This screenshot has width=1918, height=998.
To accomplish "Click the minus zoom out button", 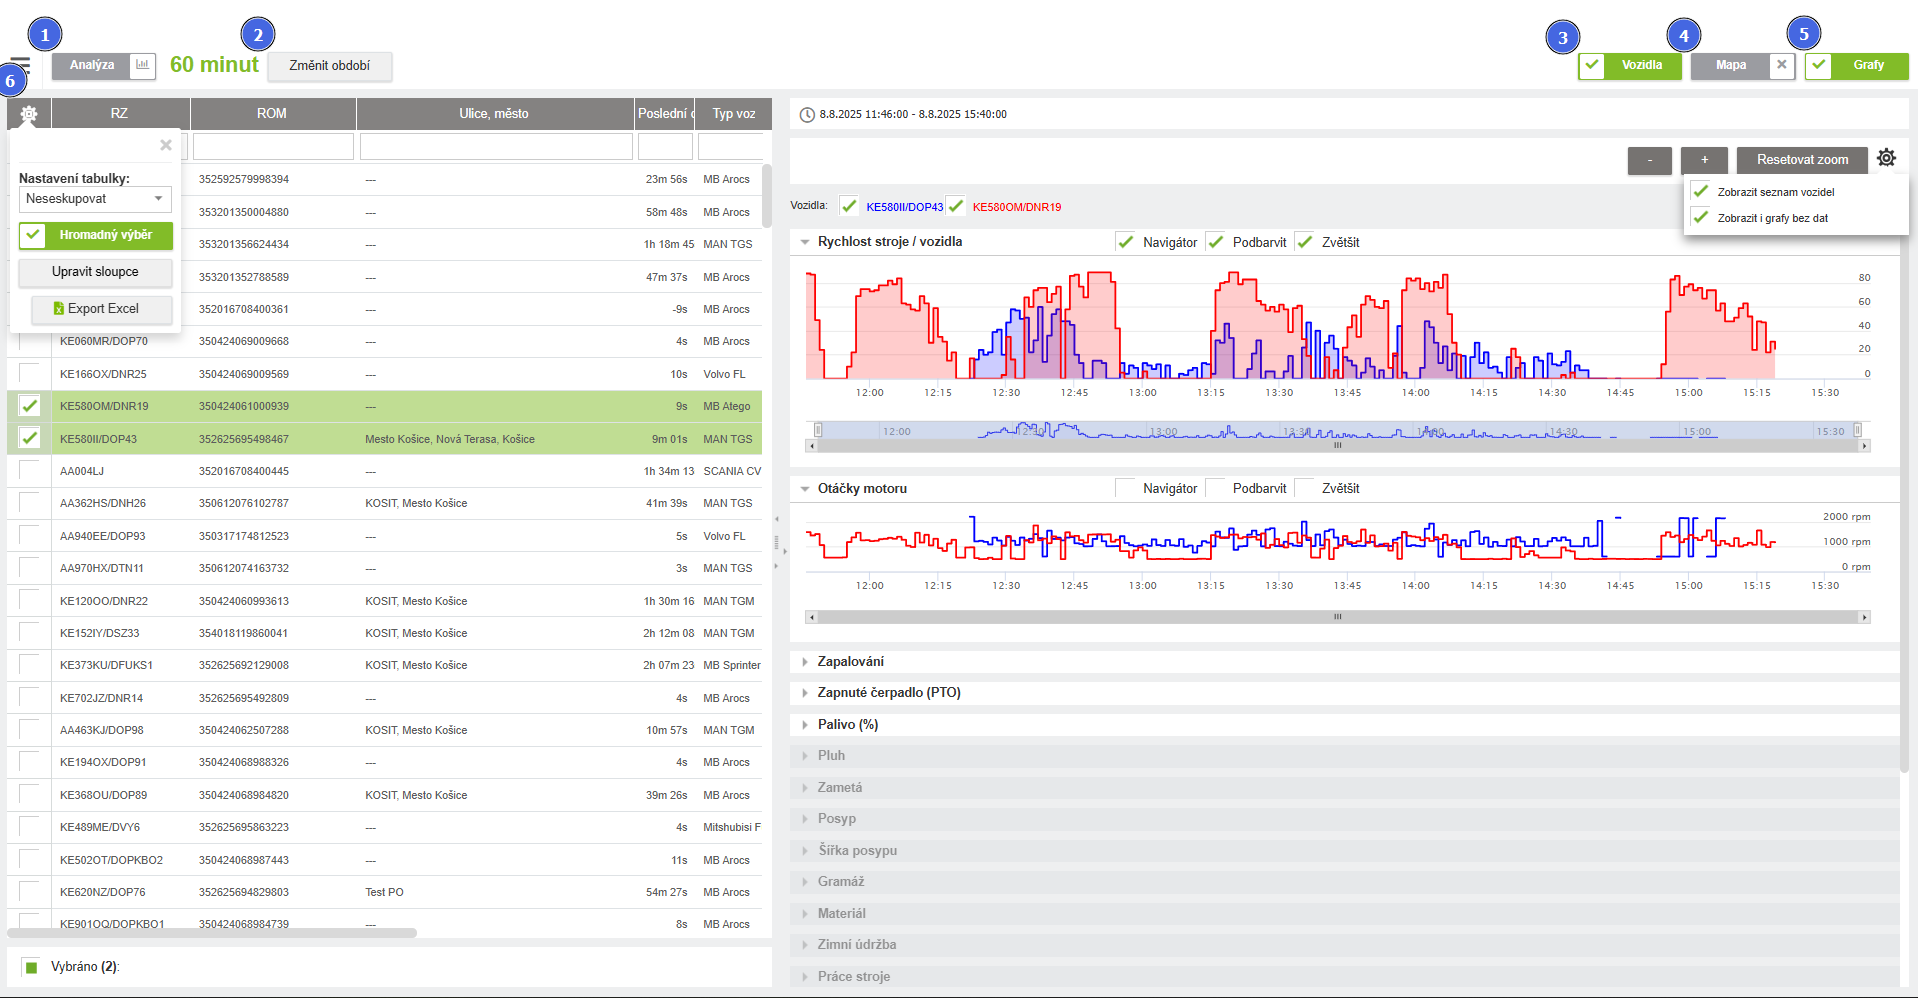I will click(x=1649, y=160).
